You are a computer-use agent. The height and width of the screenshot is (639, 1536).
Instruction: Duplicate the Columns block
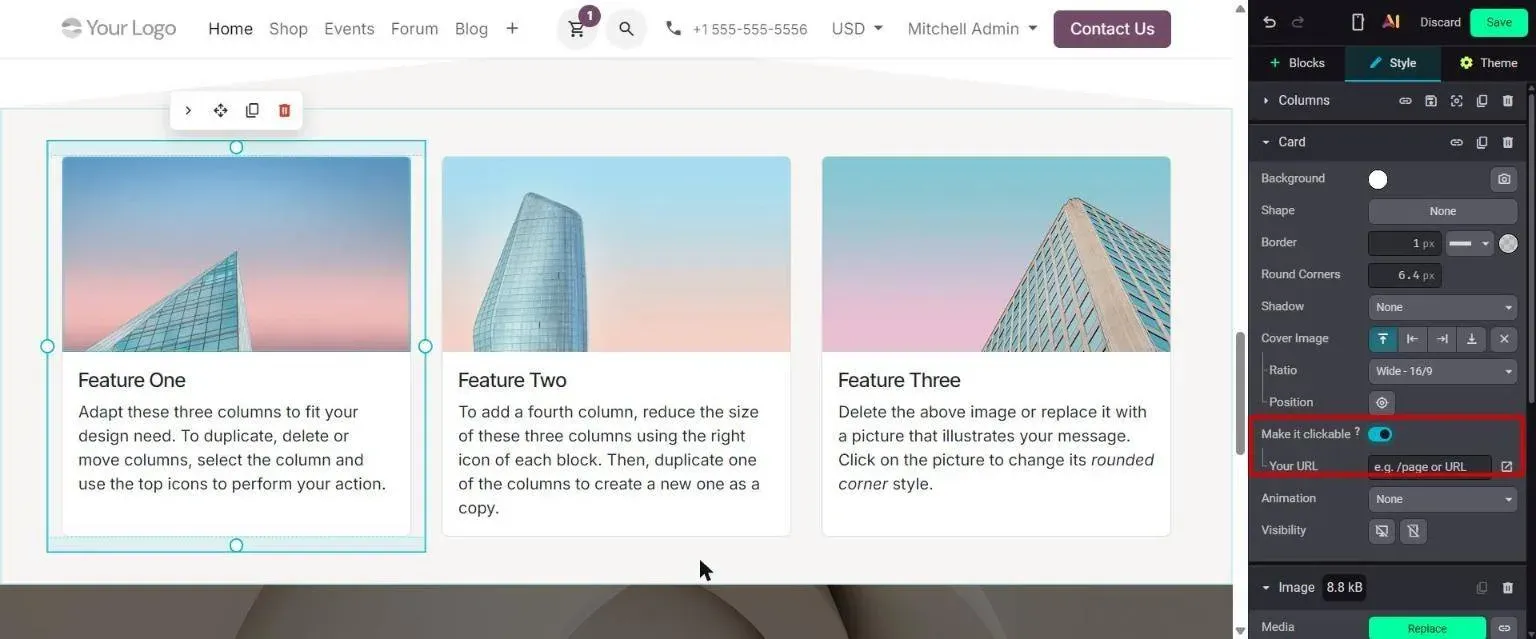pyautogui.click(x=1482, y=101)
